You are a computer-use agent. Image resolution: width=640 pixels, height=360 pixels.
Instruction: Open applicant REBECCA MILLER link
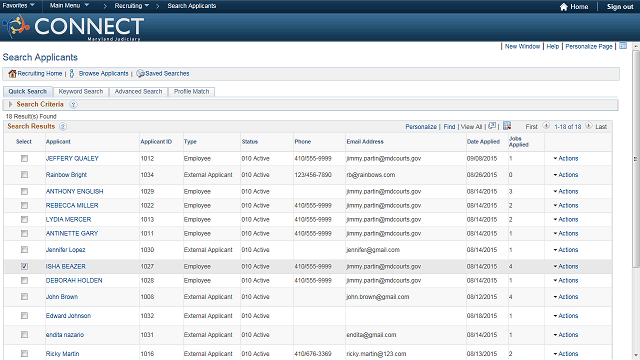pos(72,205)
